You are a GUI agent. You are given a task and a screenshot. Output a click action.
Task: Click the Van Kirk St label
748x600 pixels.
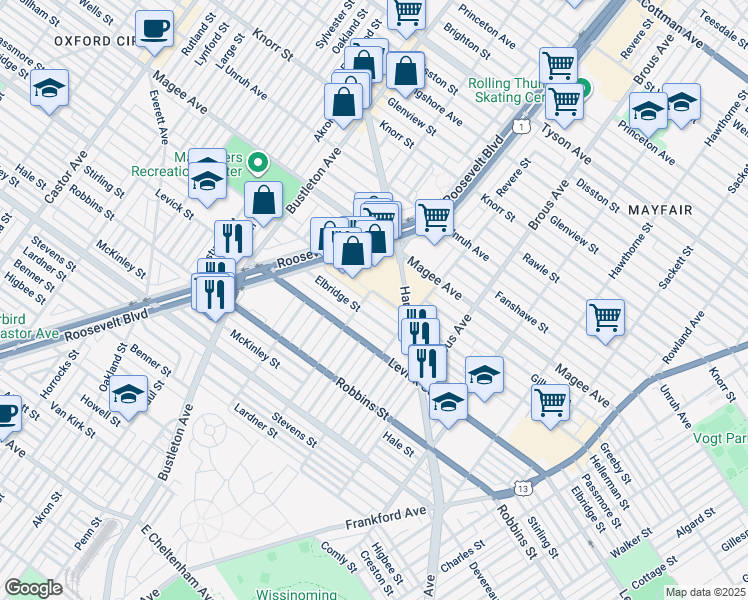tap(73, 420)
